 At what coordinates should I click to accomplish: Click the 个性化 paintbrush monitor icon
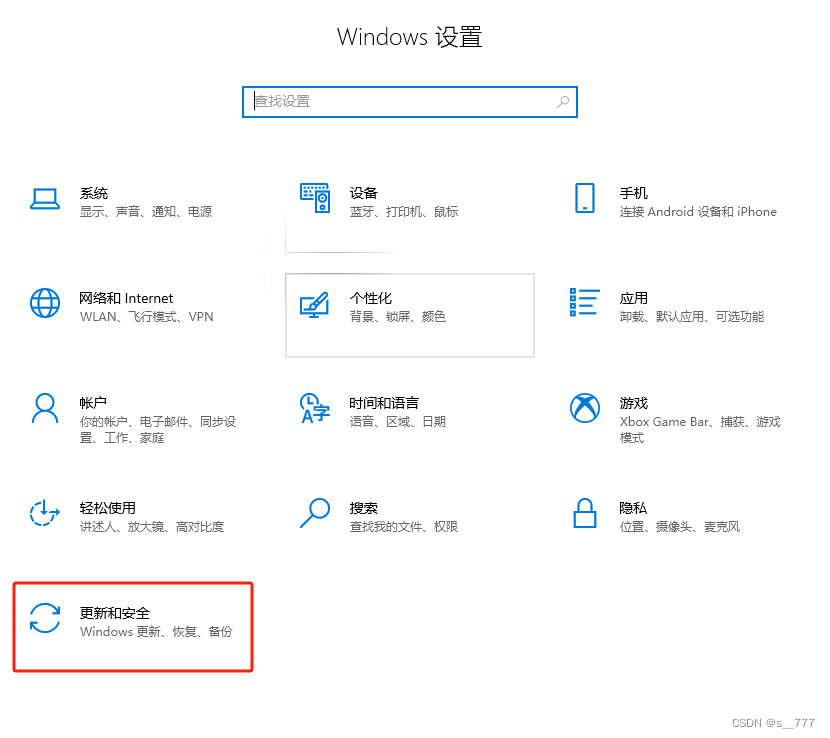314,304
